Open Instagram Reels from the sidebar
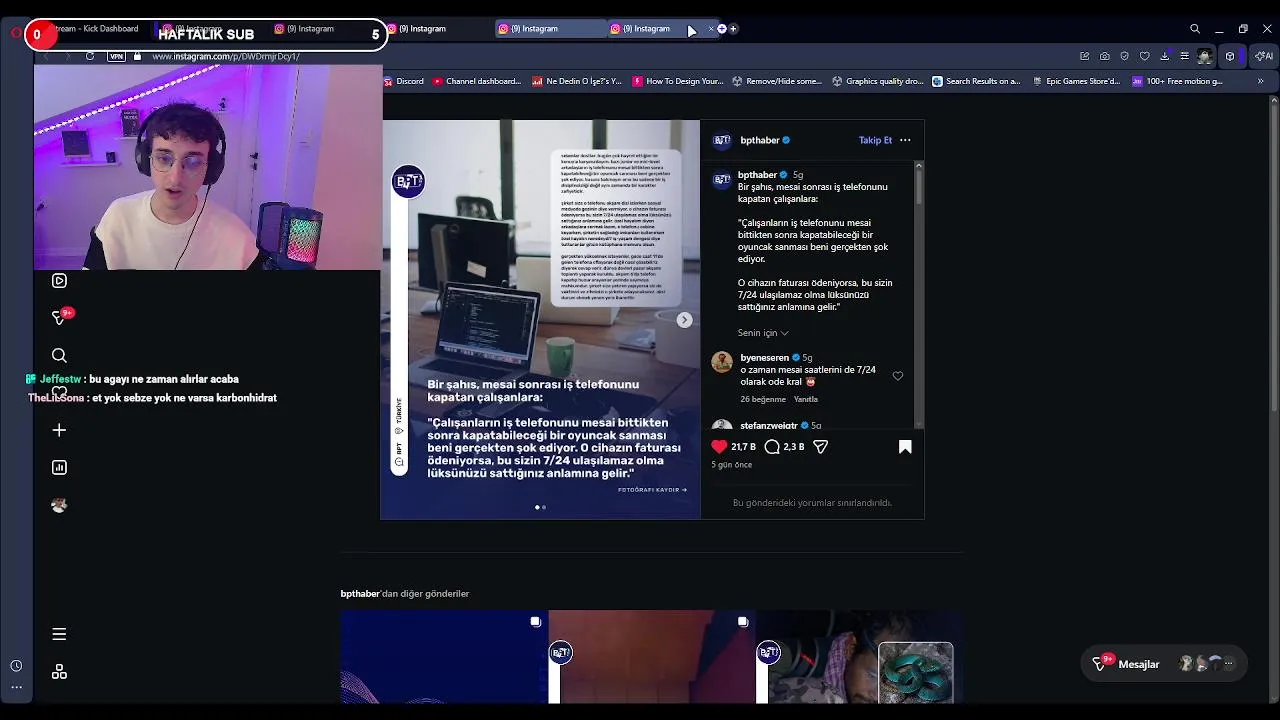The width and height of the screenshot is (1280, 720). 59,281
